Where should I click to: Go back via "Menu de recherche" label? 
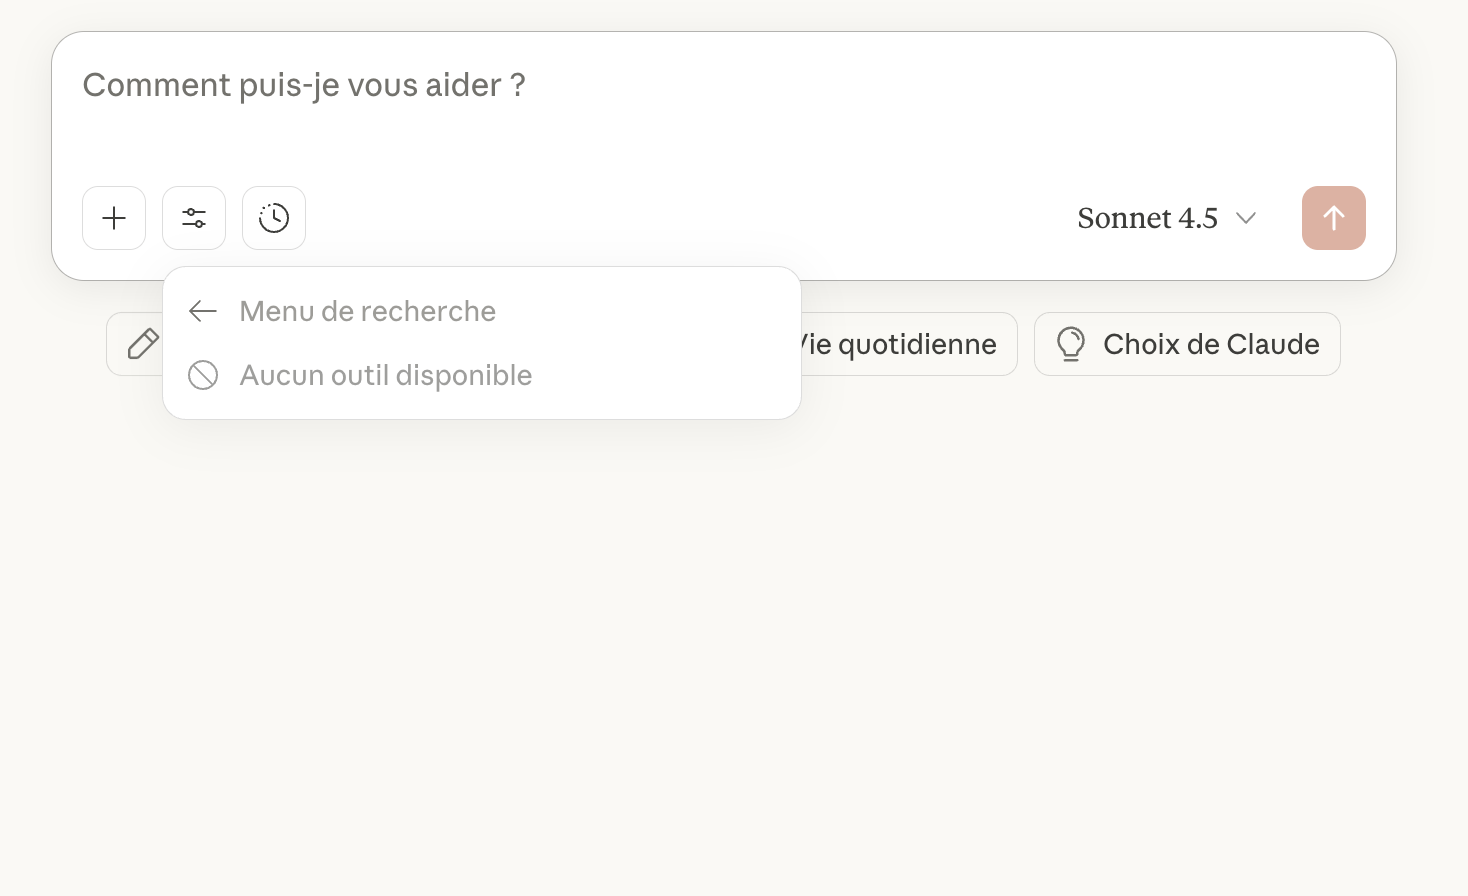click(x=367, y=311)
